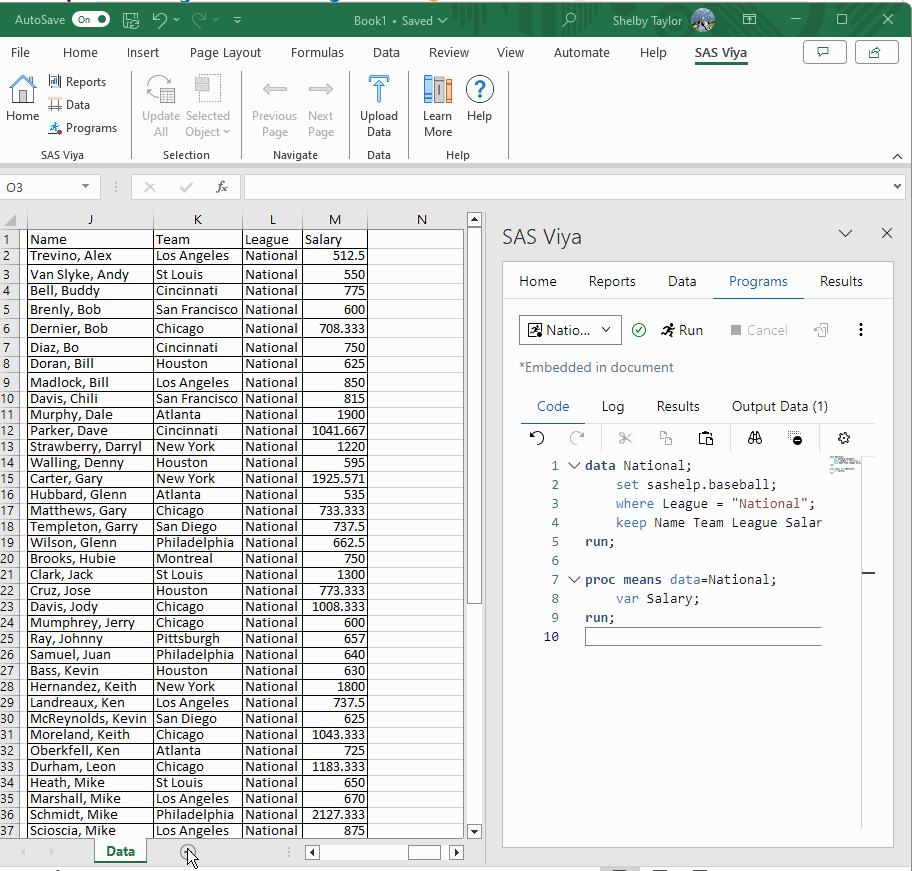Click the Upload Data ribbon icon
The width and height of the screenshot is (912, 871).
378,106
